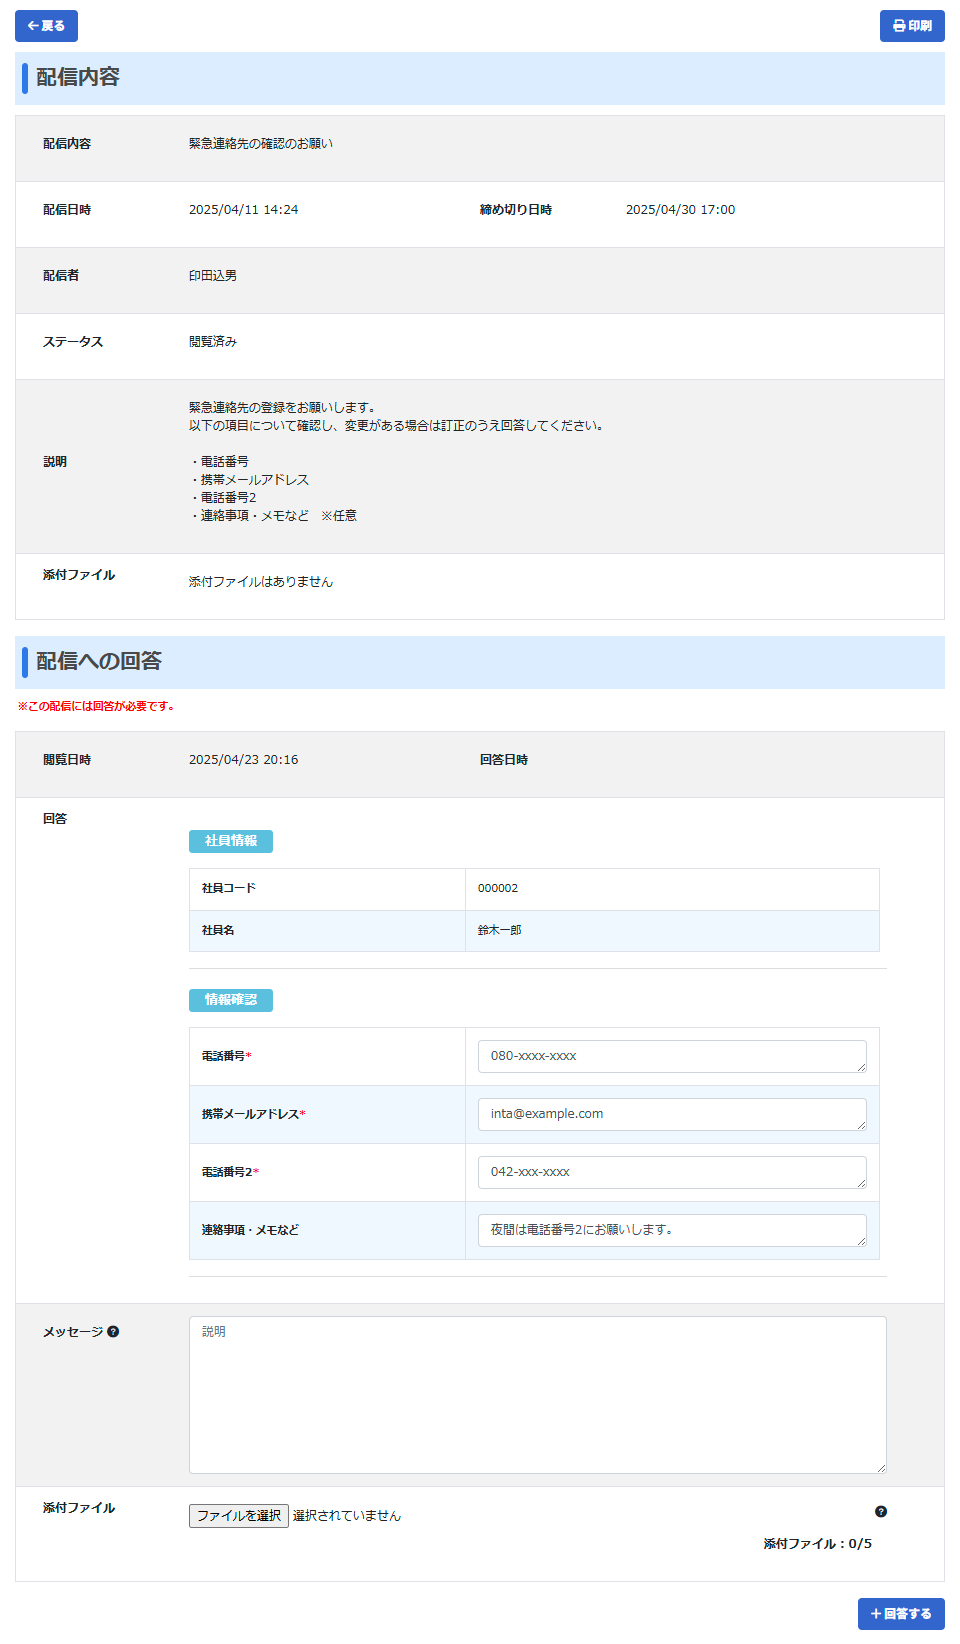Screen dimensions: 960x1644
Task: Click inside the メッセージ text area
Action: (x=537, y=1395)
